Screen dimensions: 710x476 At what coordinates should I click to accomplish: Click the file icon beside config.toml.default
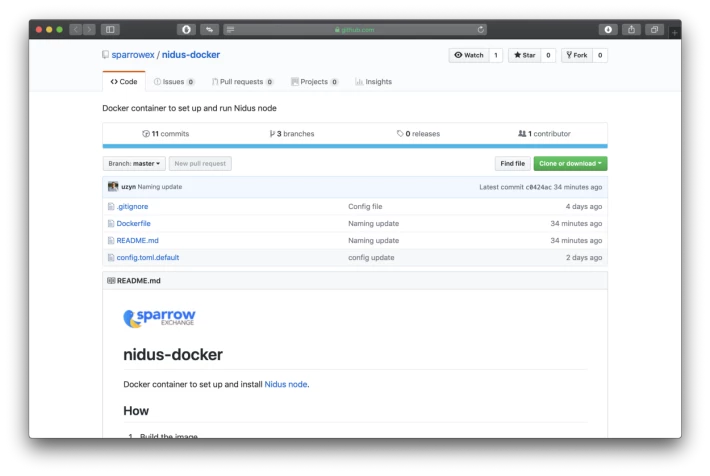(111, 257)
